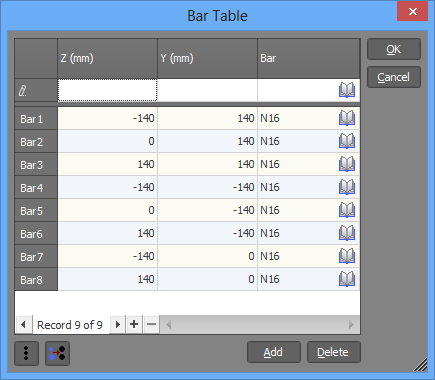The width and height of the screenshot is (435, 380).
Task: Open bar library icon for Bar8
Action: (x=347, y=279)
